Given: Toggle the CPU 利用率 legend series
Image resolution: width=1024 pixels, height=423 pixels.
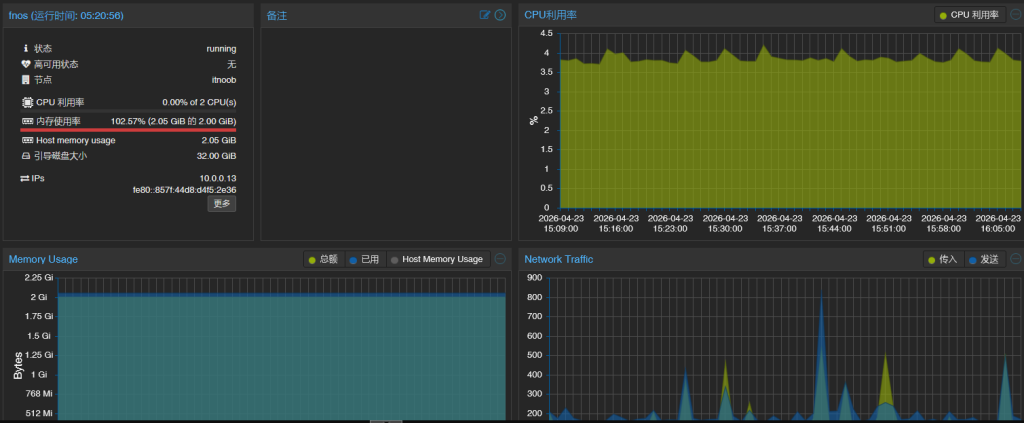Looking at the screenshot, I should click(x=970, y=15).
